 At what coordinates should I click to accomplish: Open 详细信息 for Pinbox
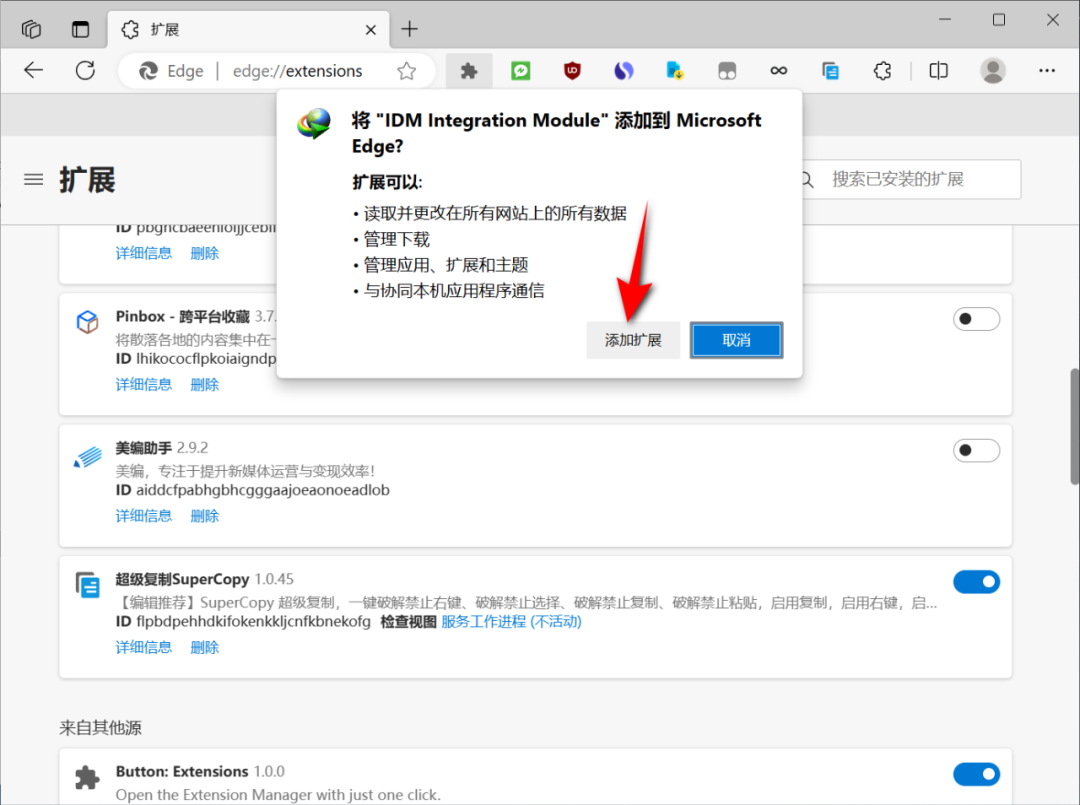(143, 385)
